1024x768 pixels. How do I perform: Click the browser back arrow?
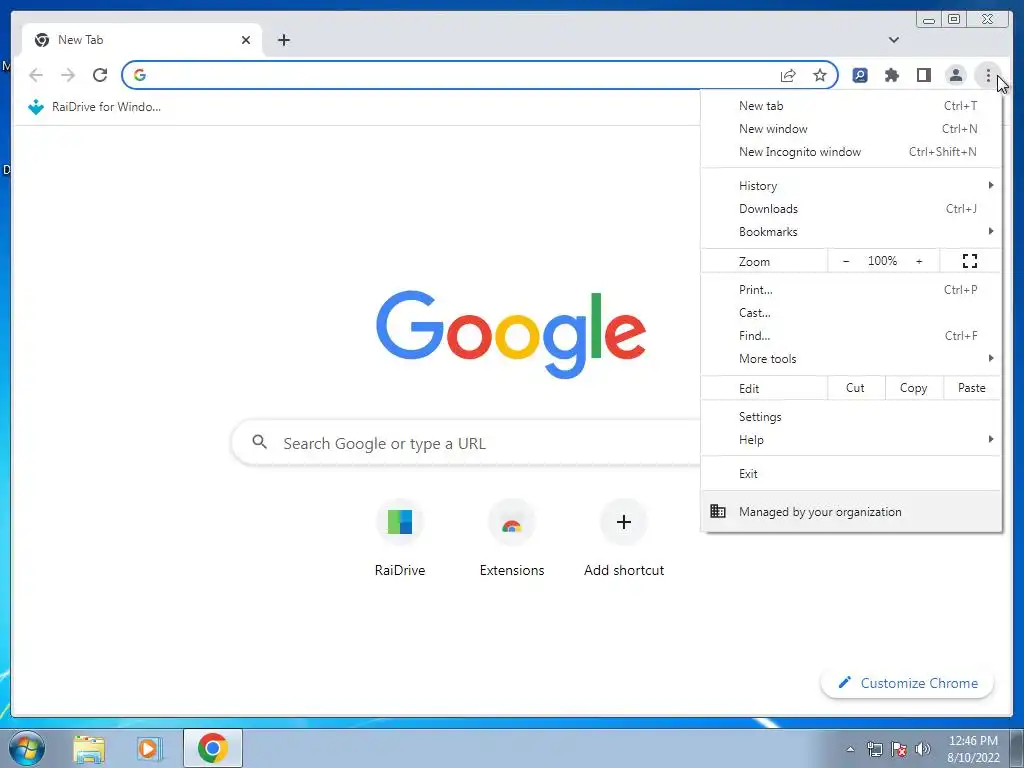[x=36, y=75]
